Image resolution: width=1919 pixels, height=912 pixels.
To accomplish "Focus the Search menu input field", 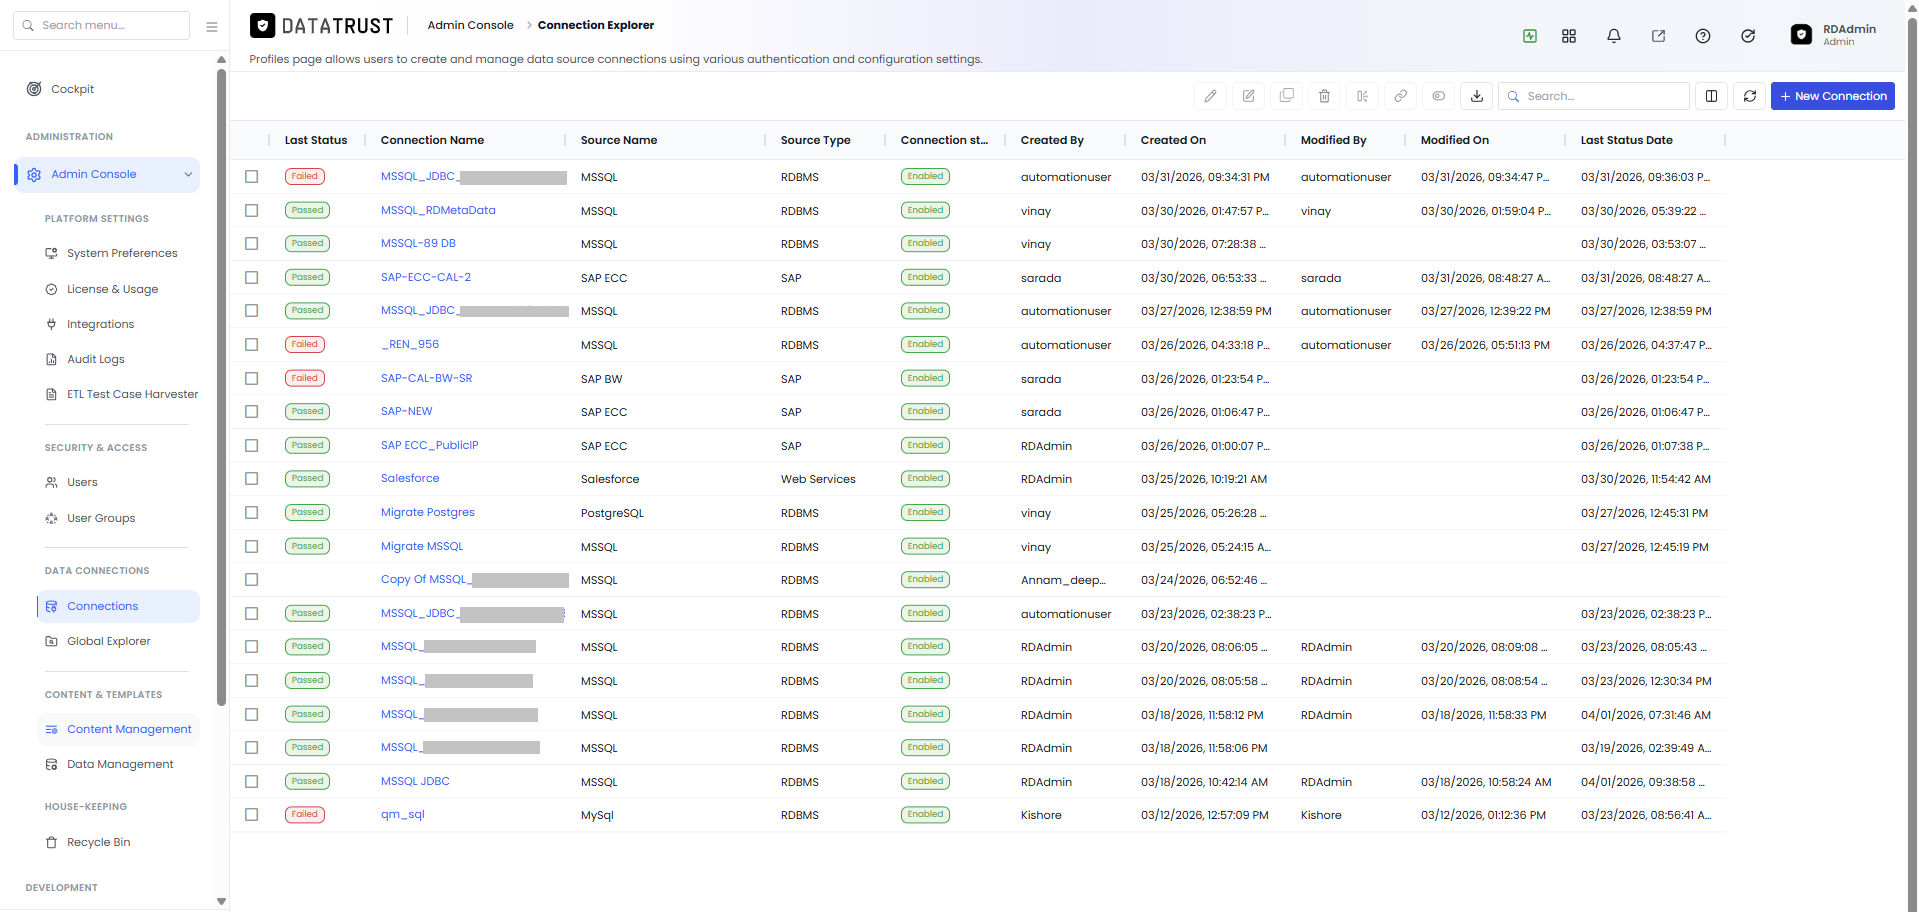I will tap(101, 25).
